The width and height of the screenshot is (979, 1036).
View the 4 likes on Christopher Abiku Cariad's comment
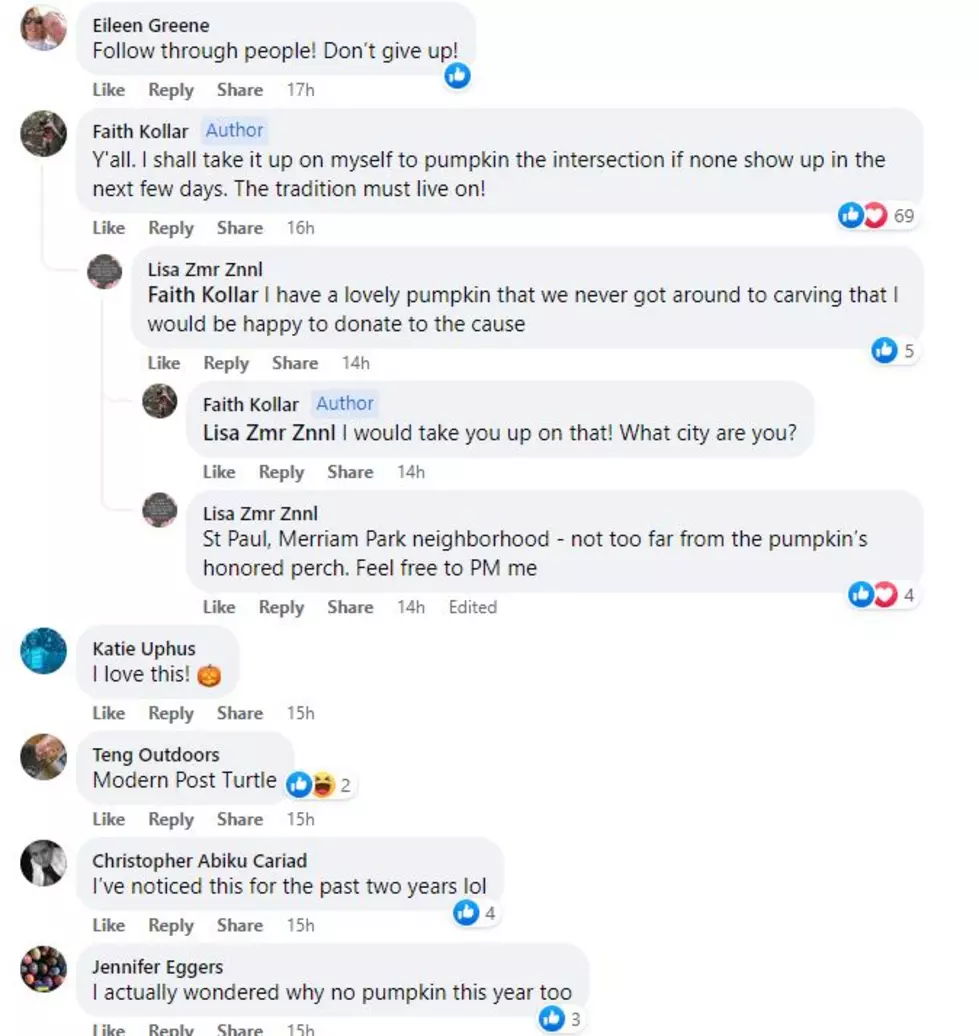[475, 913]
